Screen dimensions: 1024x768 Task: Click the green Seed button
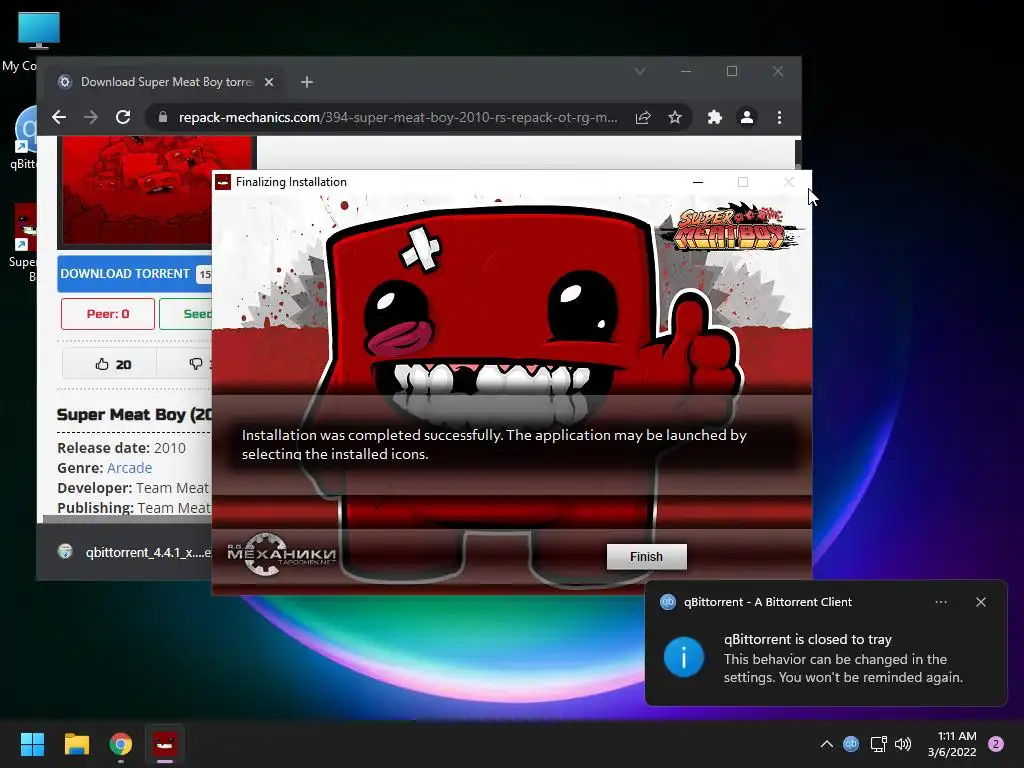point(186,314)
